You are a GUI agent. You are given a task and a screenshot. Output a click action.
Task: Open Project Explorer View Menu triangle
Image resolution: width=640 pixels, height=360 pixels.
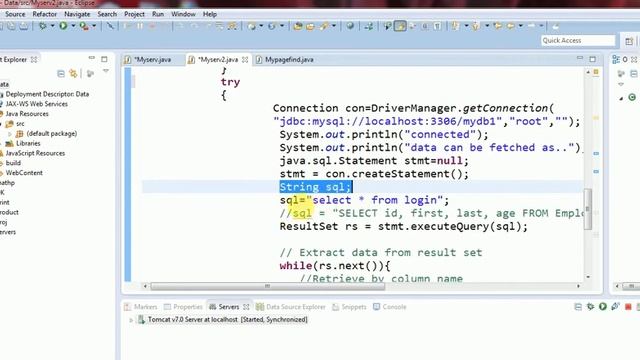(106, 71)
